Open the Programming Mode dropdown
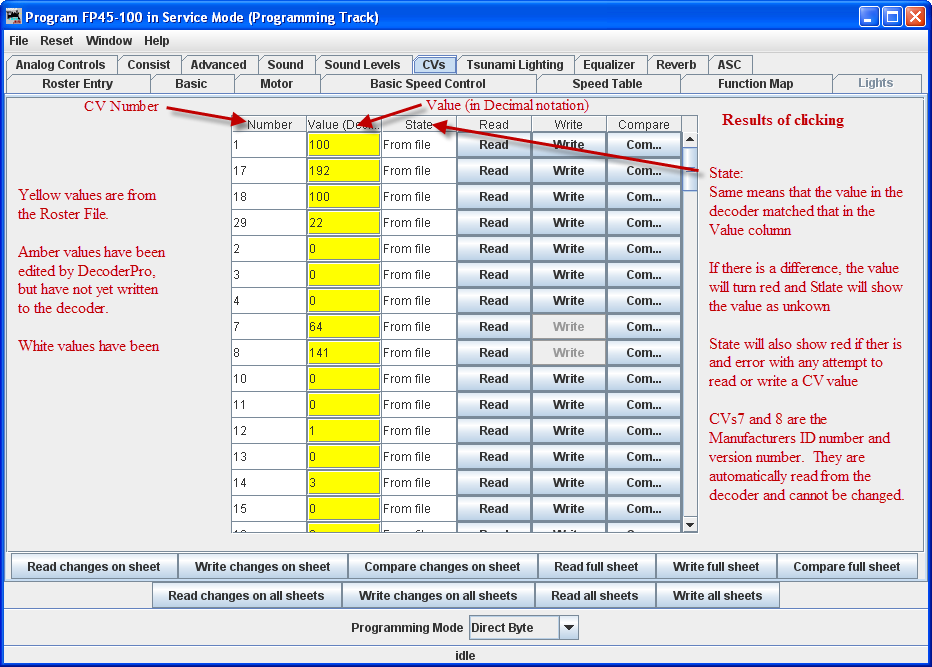The image size is (932, 667). 568,628
